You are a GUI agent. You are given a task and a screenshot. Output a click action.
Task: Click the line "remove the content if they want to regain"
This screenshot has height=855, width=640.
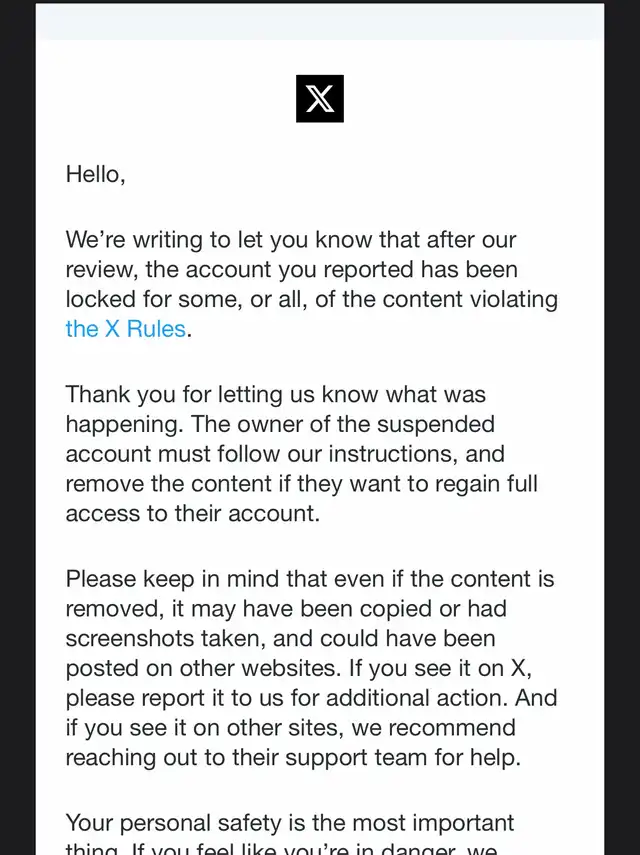point(301,484)
